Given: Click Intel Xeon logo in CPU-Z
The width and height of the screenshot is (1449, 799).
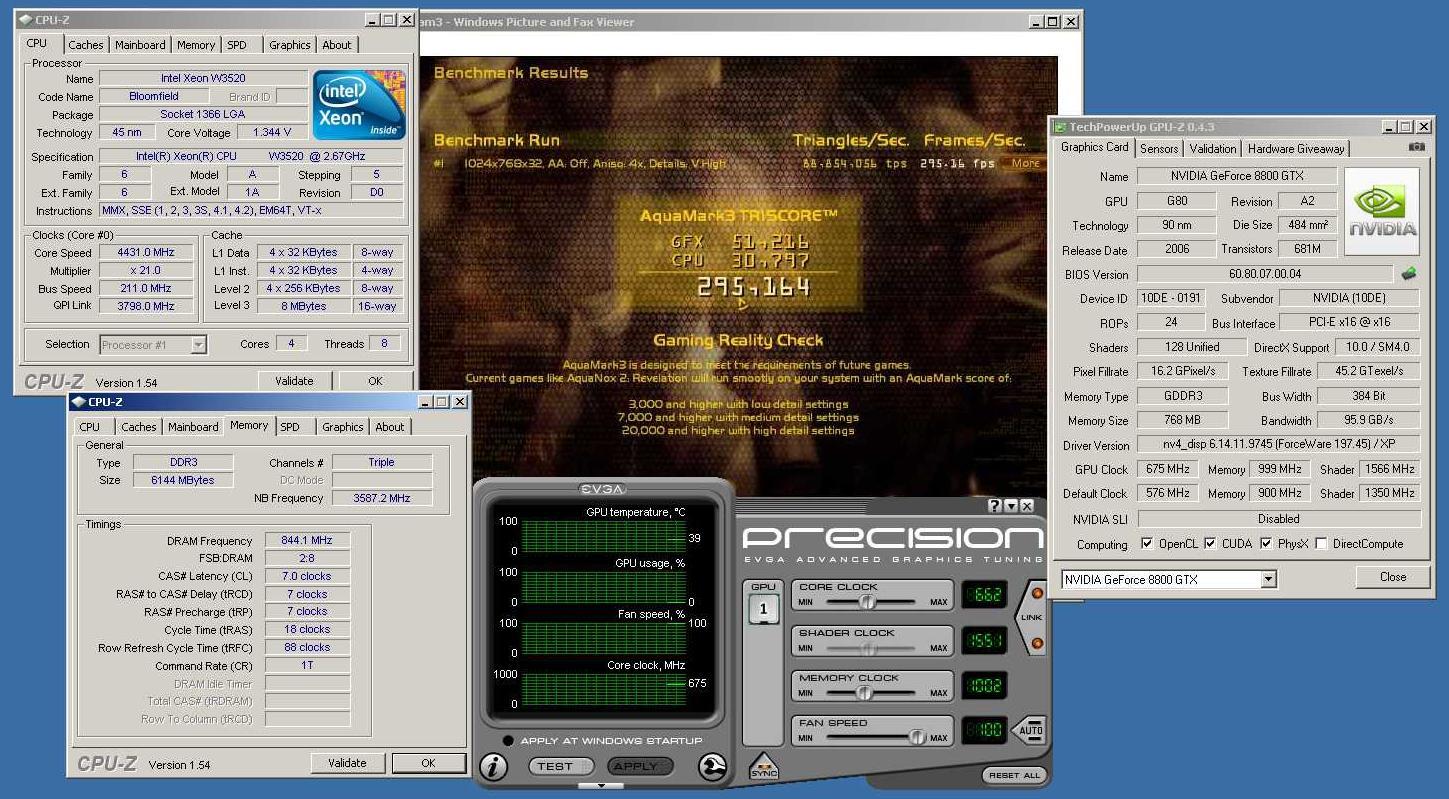Looking at the screenshot, I should point(359,104).
